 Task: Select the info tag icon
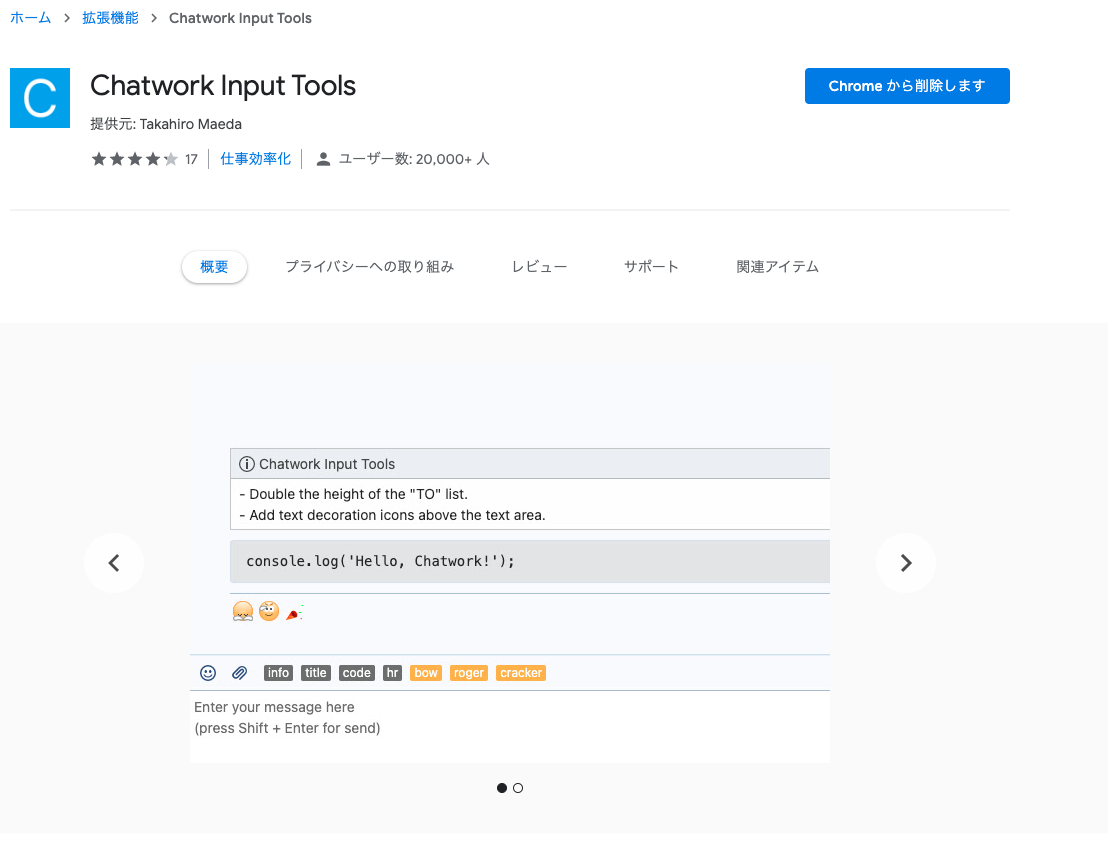click(278, 672)
